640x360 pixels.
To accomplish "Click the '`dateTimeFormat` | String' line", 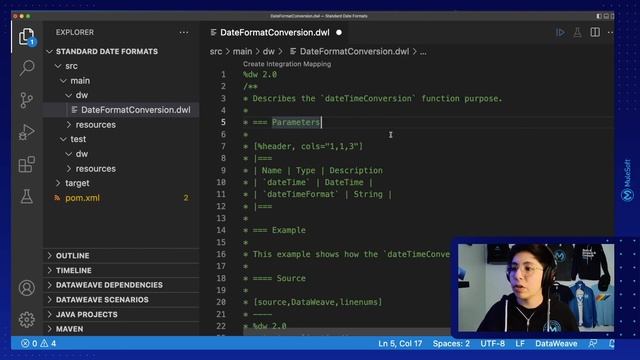I will coord(323,194).
